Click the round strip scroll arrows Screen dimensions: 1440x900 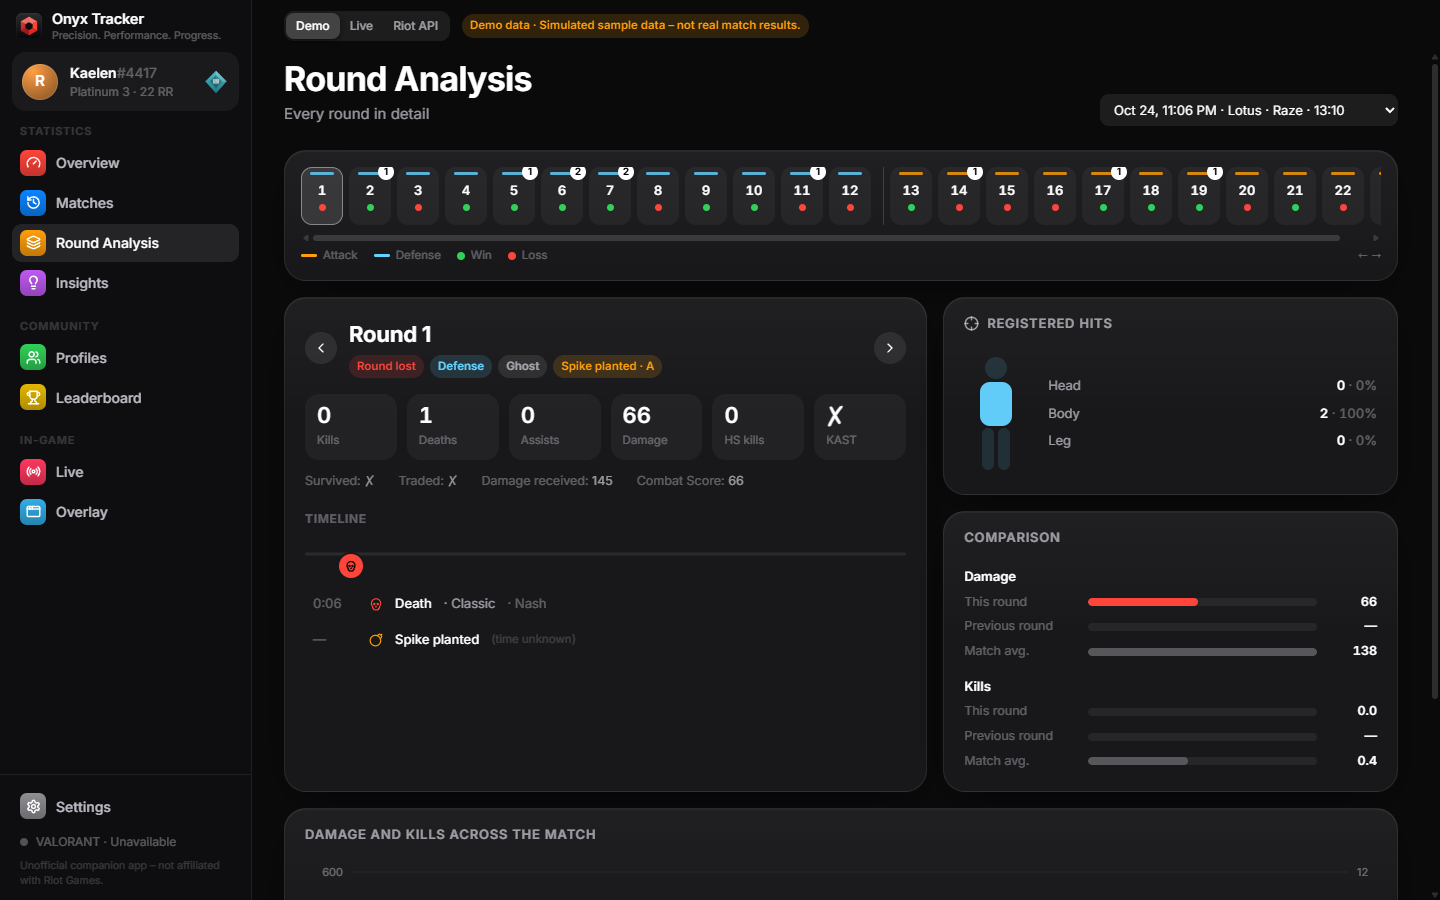click(1369, 256)
